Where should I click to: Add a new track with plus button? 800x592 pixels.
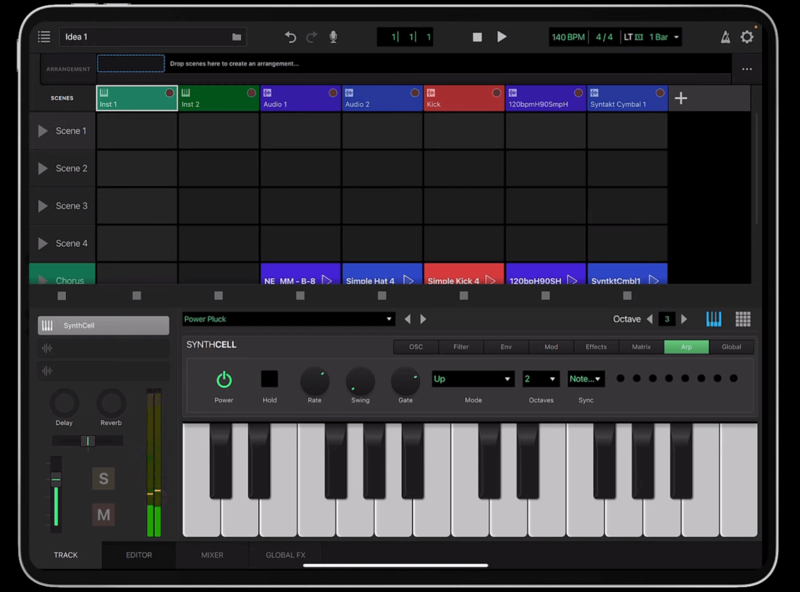click(681, 98)
